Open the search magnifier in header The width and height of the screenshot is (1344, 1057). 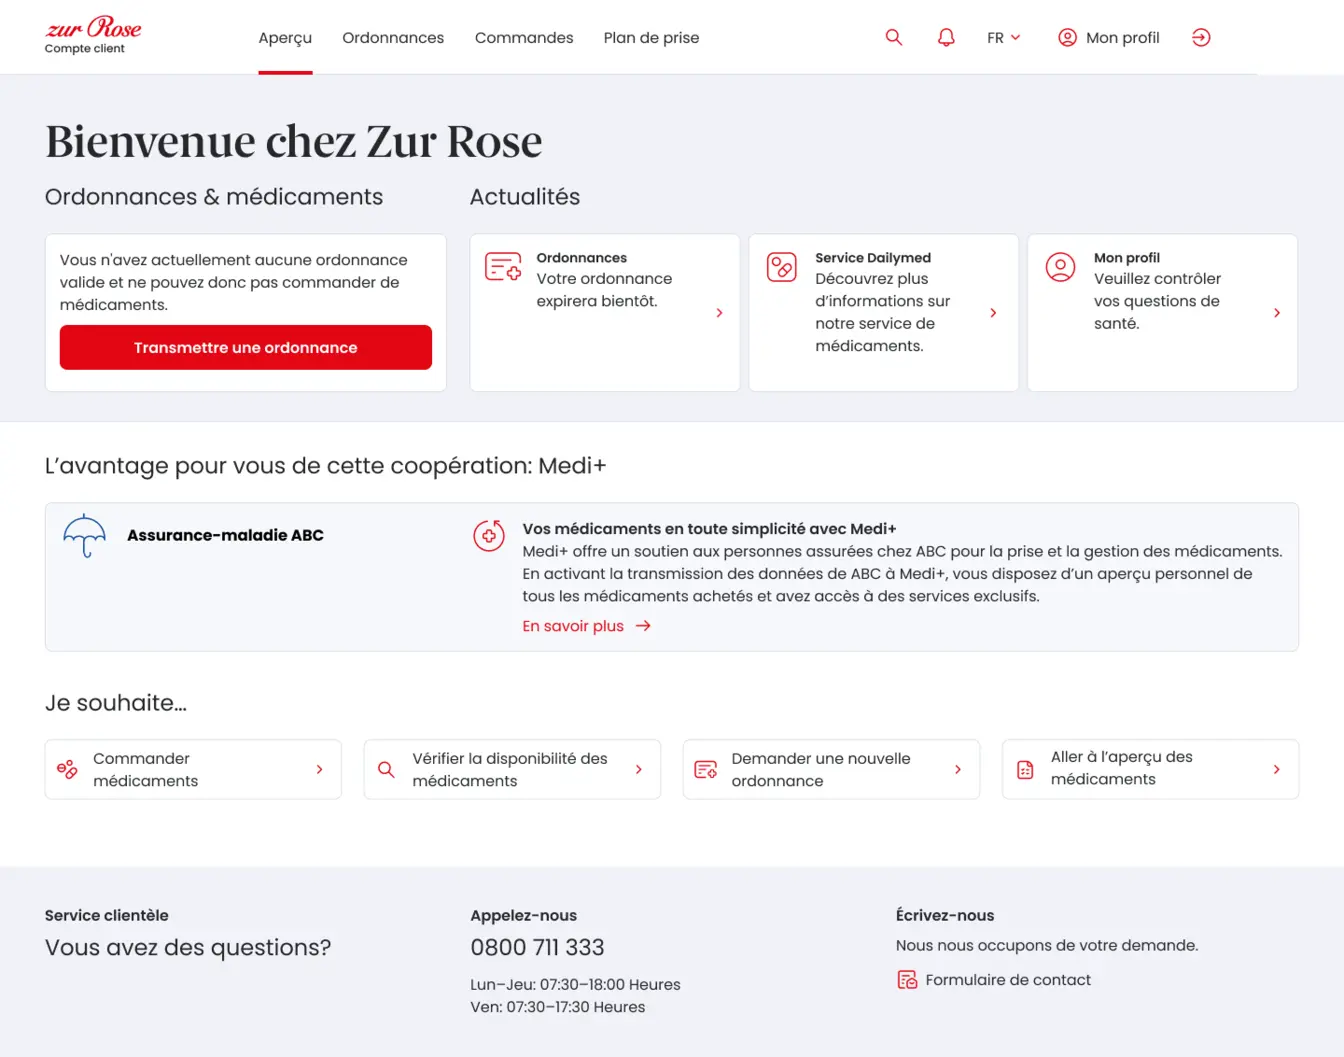click(894, 37)
